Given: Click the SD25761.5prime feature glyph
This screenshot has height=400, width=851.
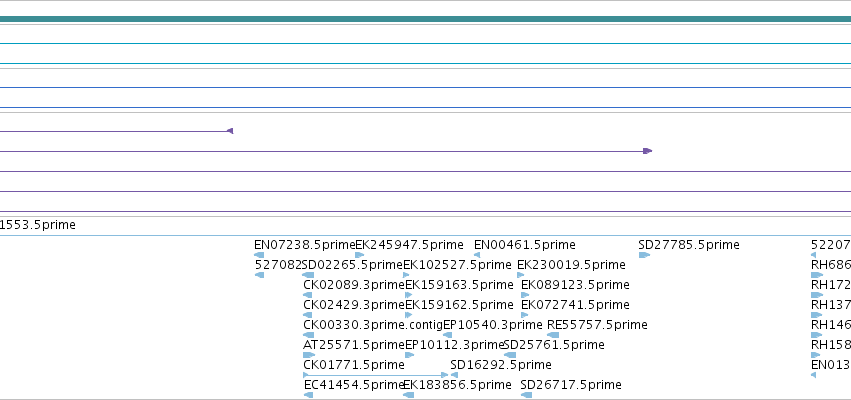Looking at the screenshot, I should point(510,355).
